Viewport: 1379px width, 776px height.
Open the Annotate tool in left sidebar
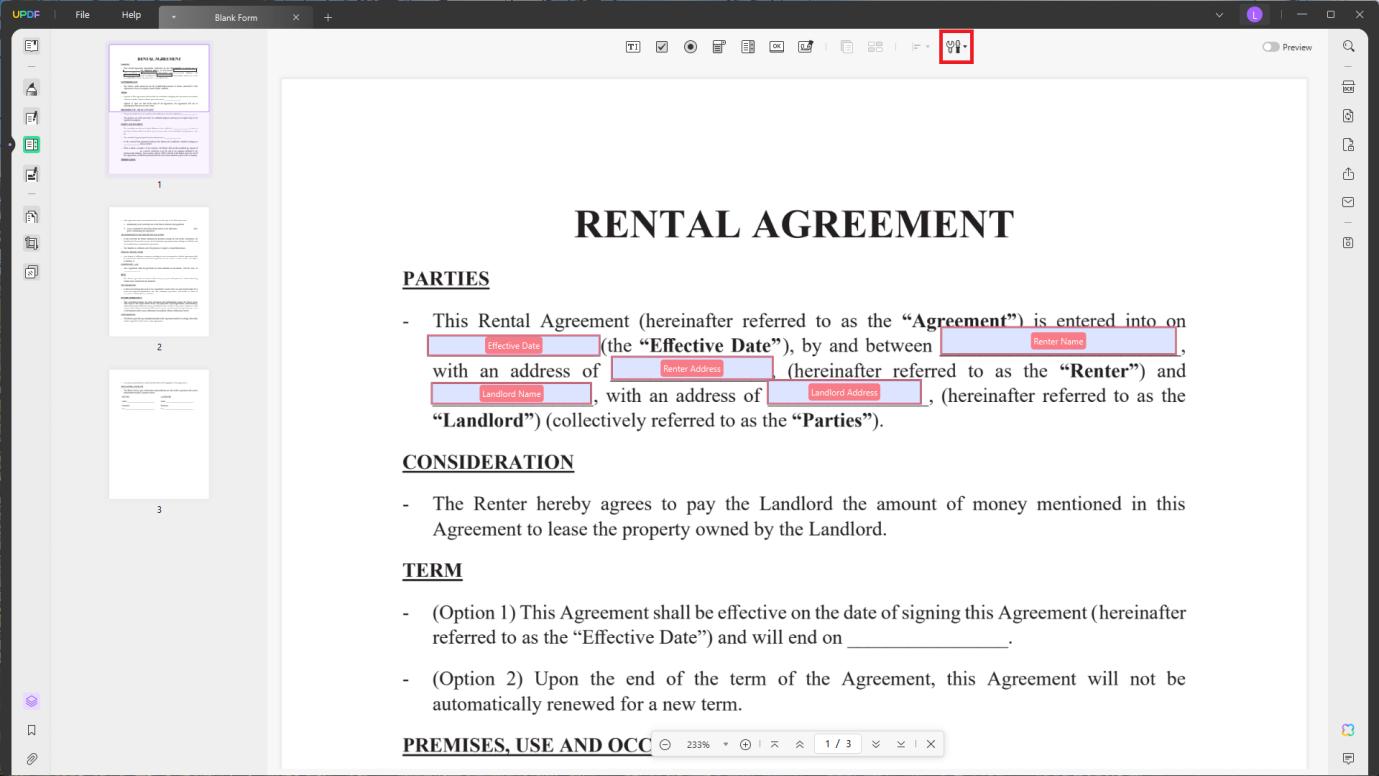coord(30,88)
